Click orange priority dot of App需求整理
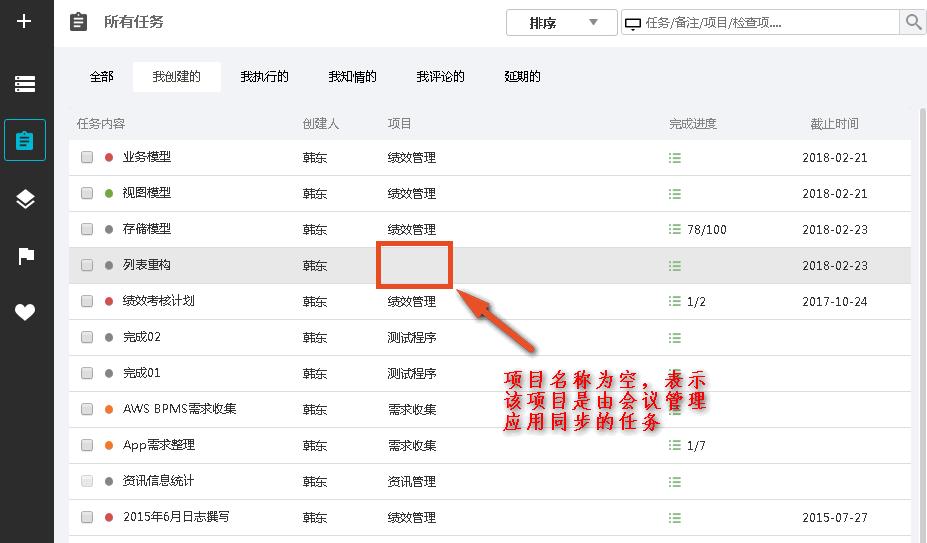This screenshot has height=543, width=927. pyautogui.click(x=109, y=445)
